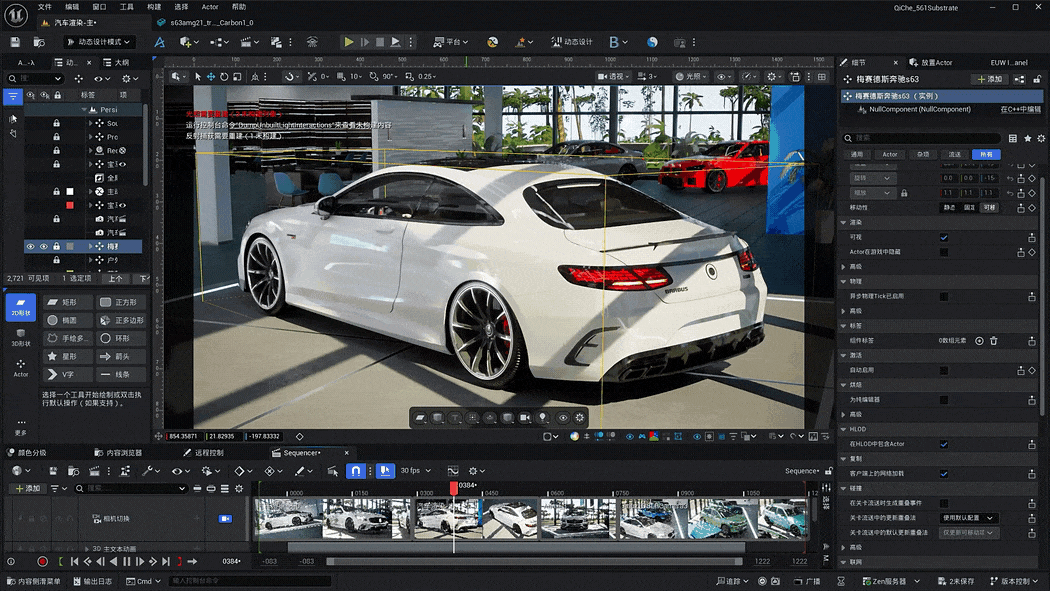Choose the 环形 ring shape tool
Viewport: 1050px width, 591px height.
(x=121, y=339)
